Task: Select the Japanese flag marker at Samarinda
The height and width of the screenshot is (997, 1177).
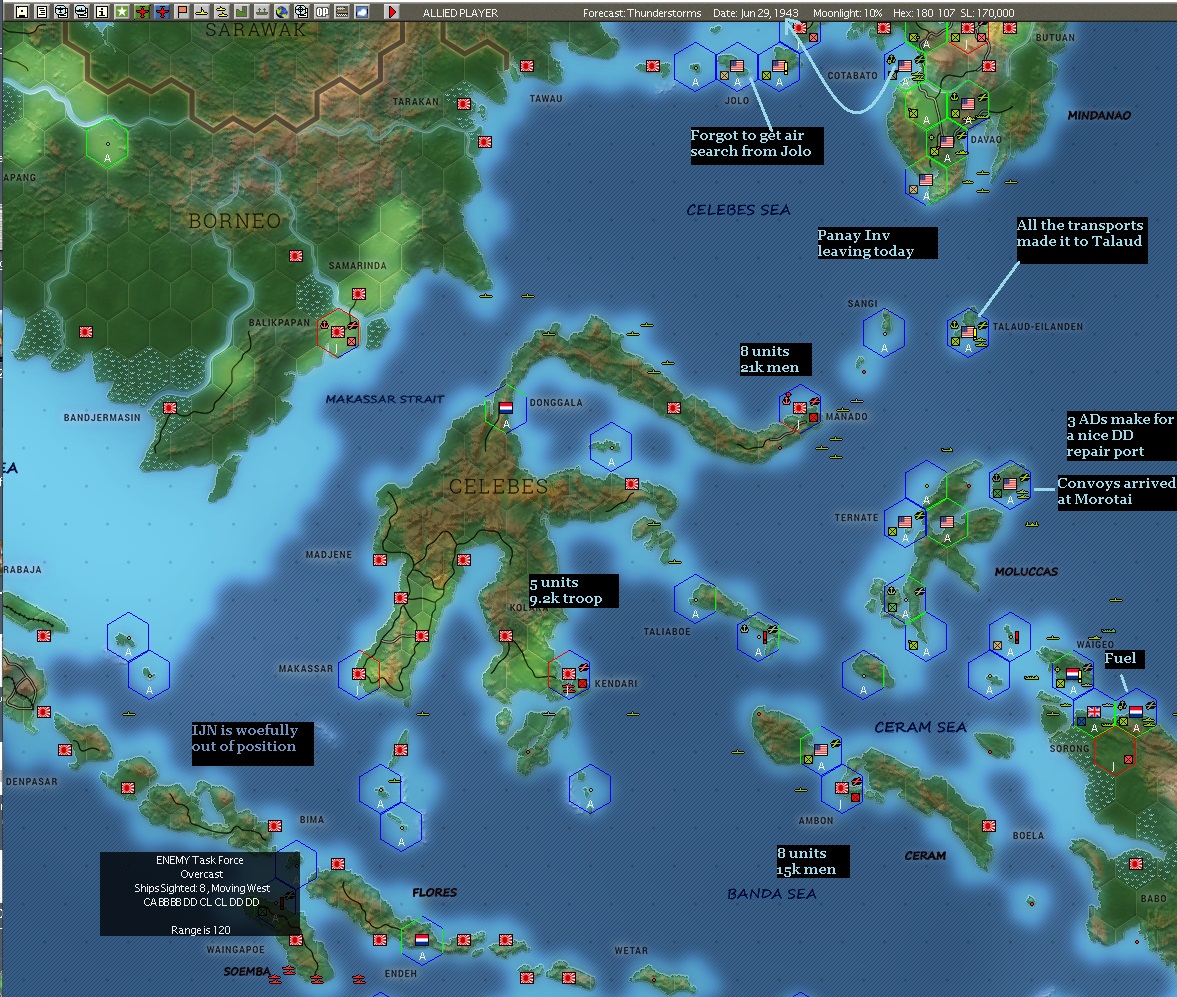Action: click(359, 294)
